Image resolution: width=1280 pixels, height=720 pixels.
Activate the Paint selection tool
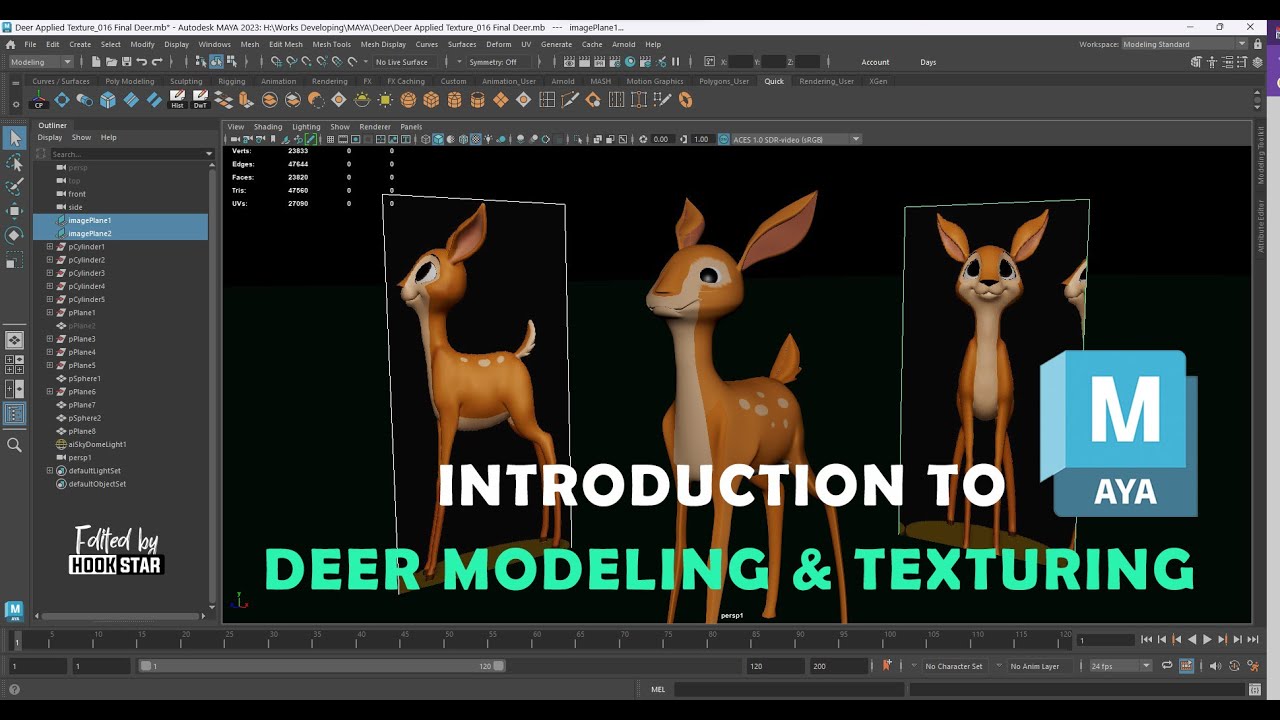pos(15,186)
